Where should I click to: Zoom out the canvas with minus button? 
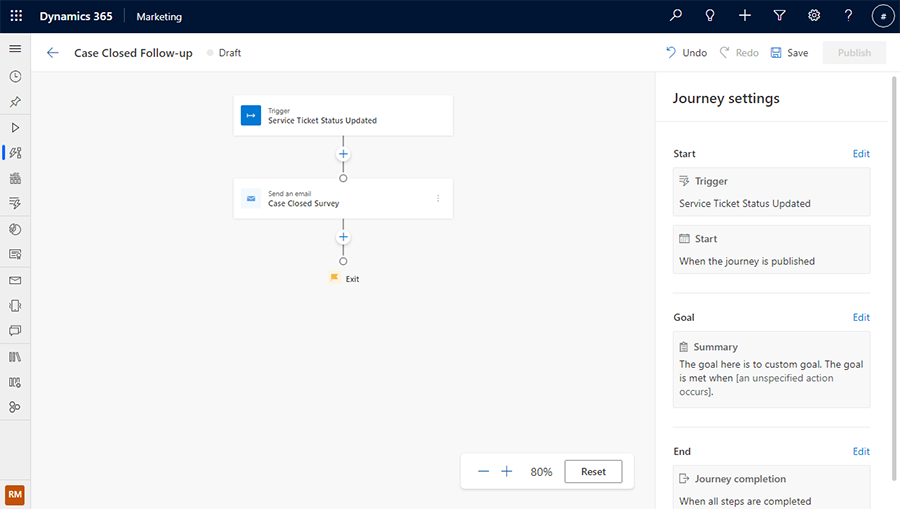pyautogui.click(x=484, y=472)
